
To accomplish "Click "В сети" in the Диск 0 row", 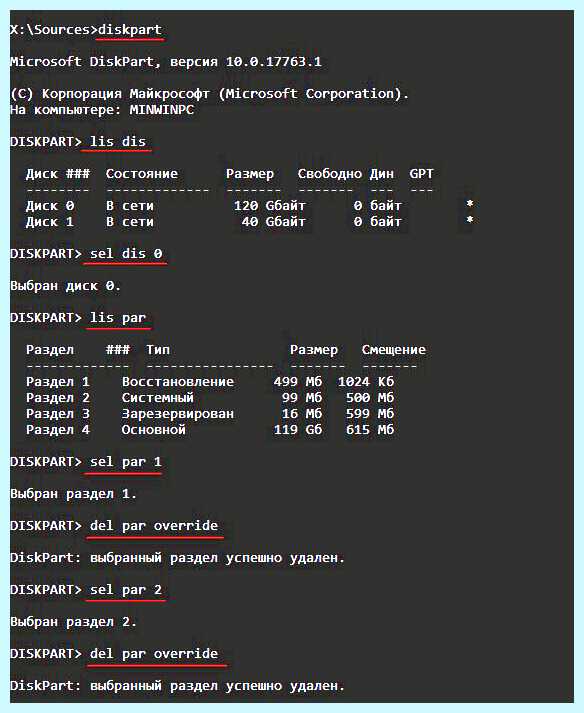I will point(130,206).
